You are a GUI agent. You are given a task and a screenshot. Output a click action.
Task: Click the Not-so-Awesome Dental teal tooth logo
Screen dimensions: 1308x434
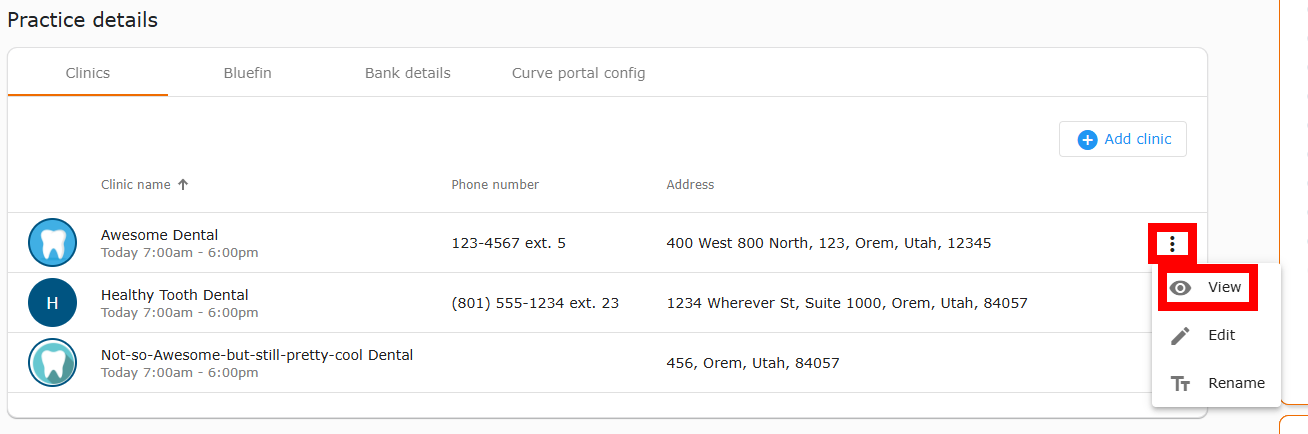(53, 363)
